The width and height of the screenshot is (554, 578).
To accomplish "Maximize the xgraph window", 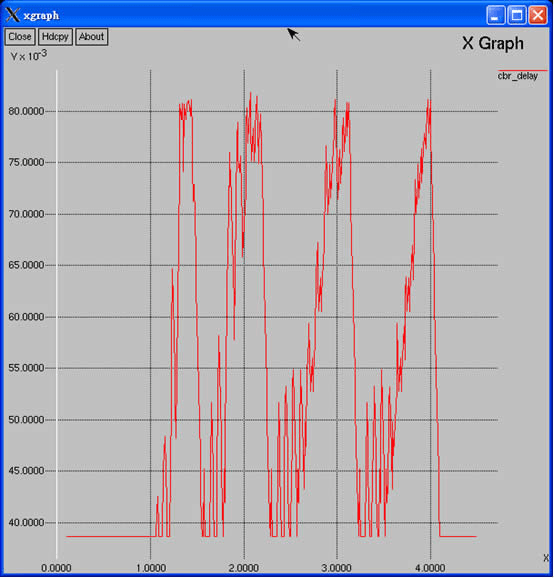I will click(x=517, y=15).
